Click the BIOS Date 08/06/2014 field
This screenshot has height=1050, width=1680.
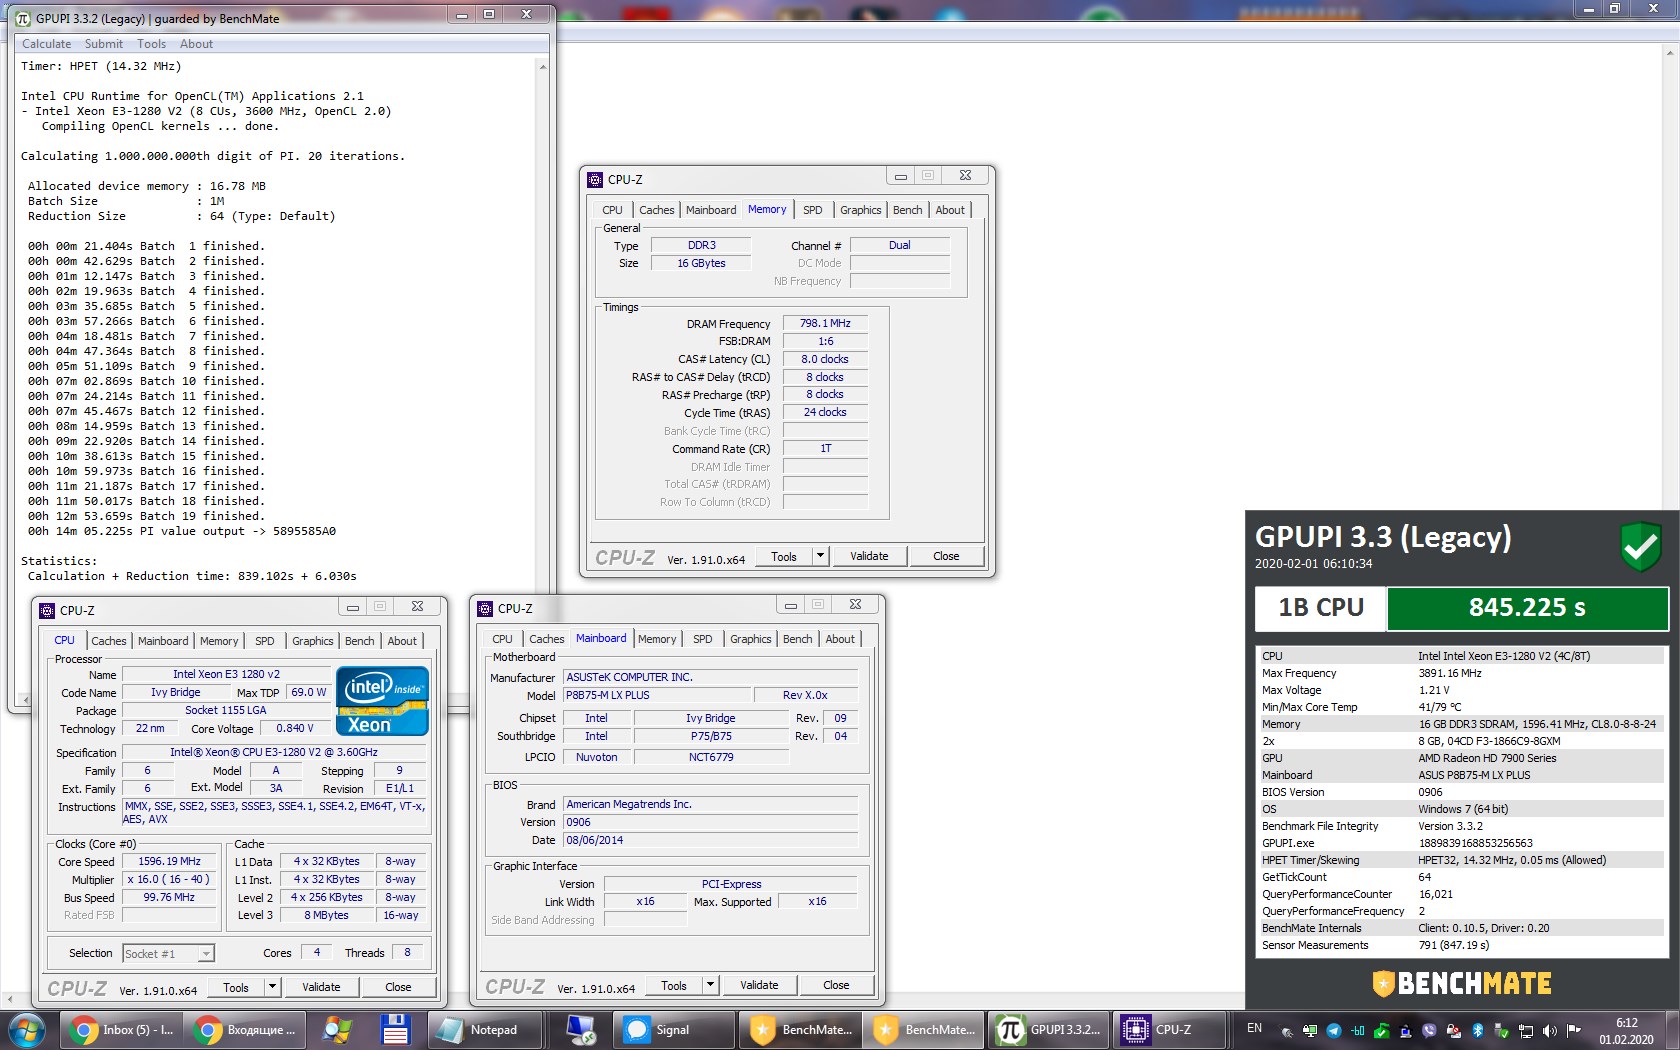710,840
